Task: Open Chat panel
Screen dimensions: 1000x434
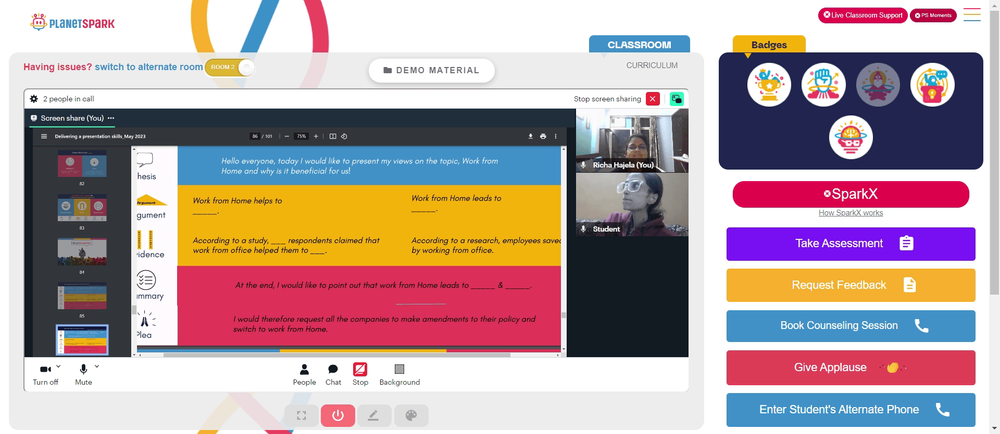Action: [x=333, y=375]
